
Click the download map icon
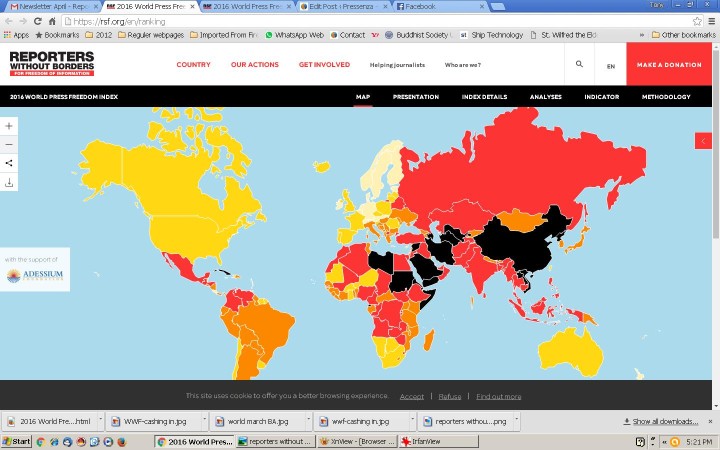point(9,183)
